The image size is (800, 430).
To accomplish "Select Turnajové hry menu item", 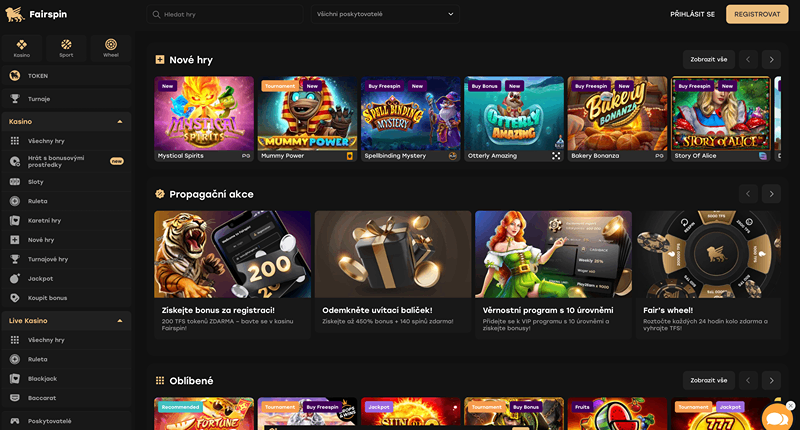I will point(66,259).
